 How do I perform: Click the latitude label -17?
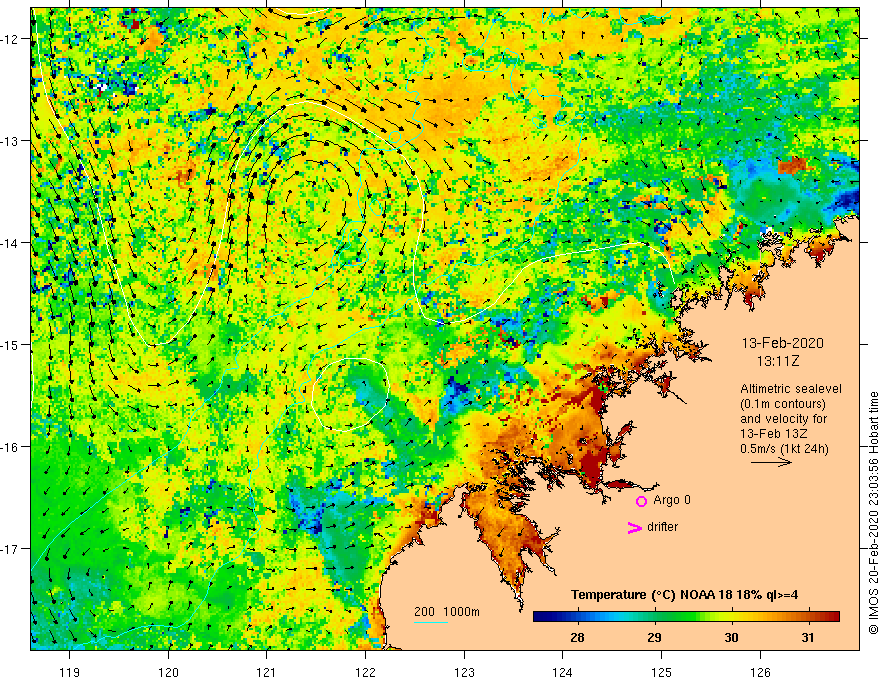(x=10, y=549)
